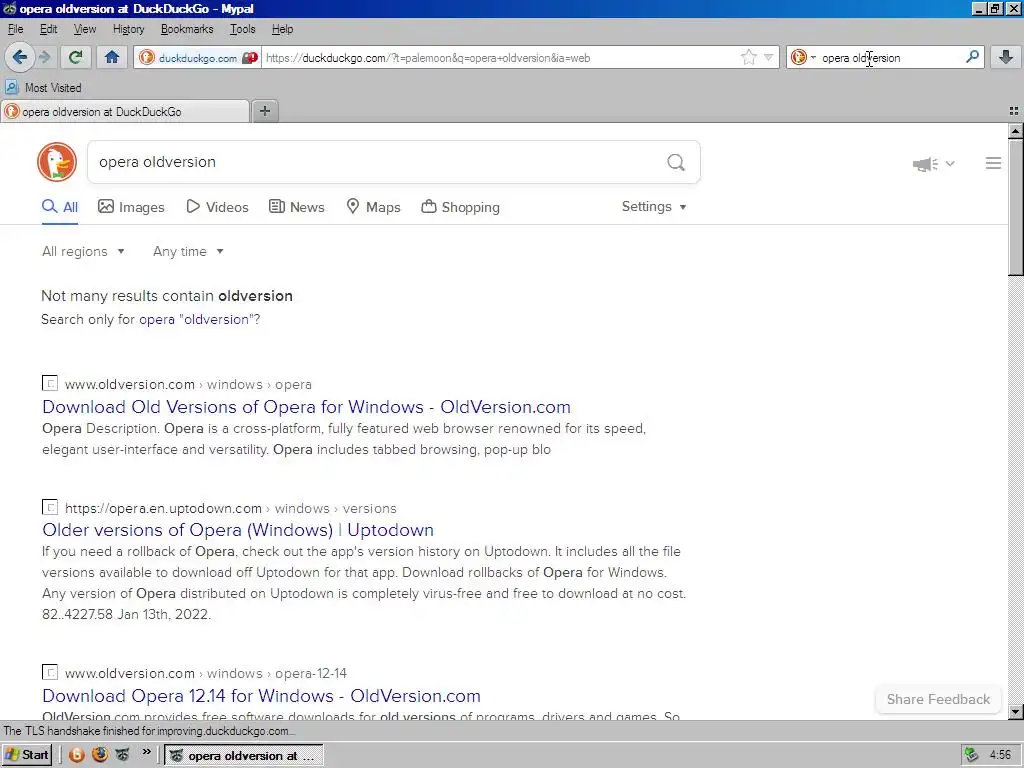The width and height of the screenshot is (1024, 768).
Task: Expand the Settings dropdown
Action: pos(654,206)
